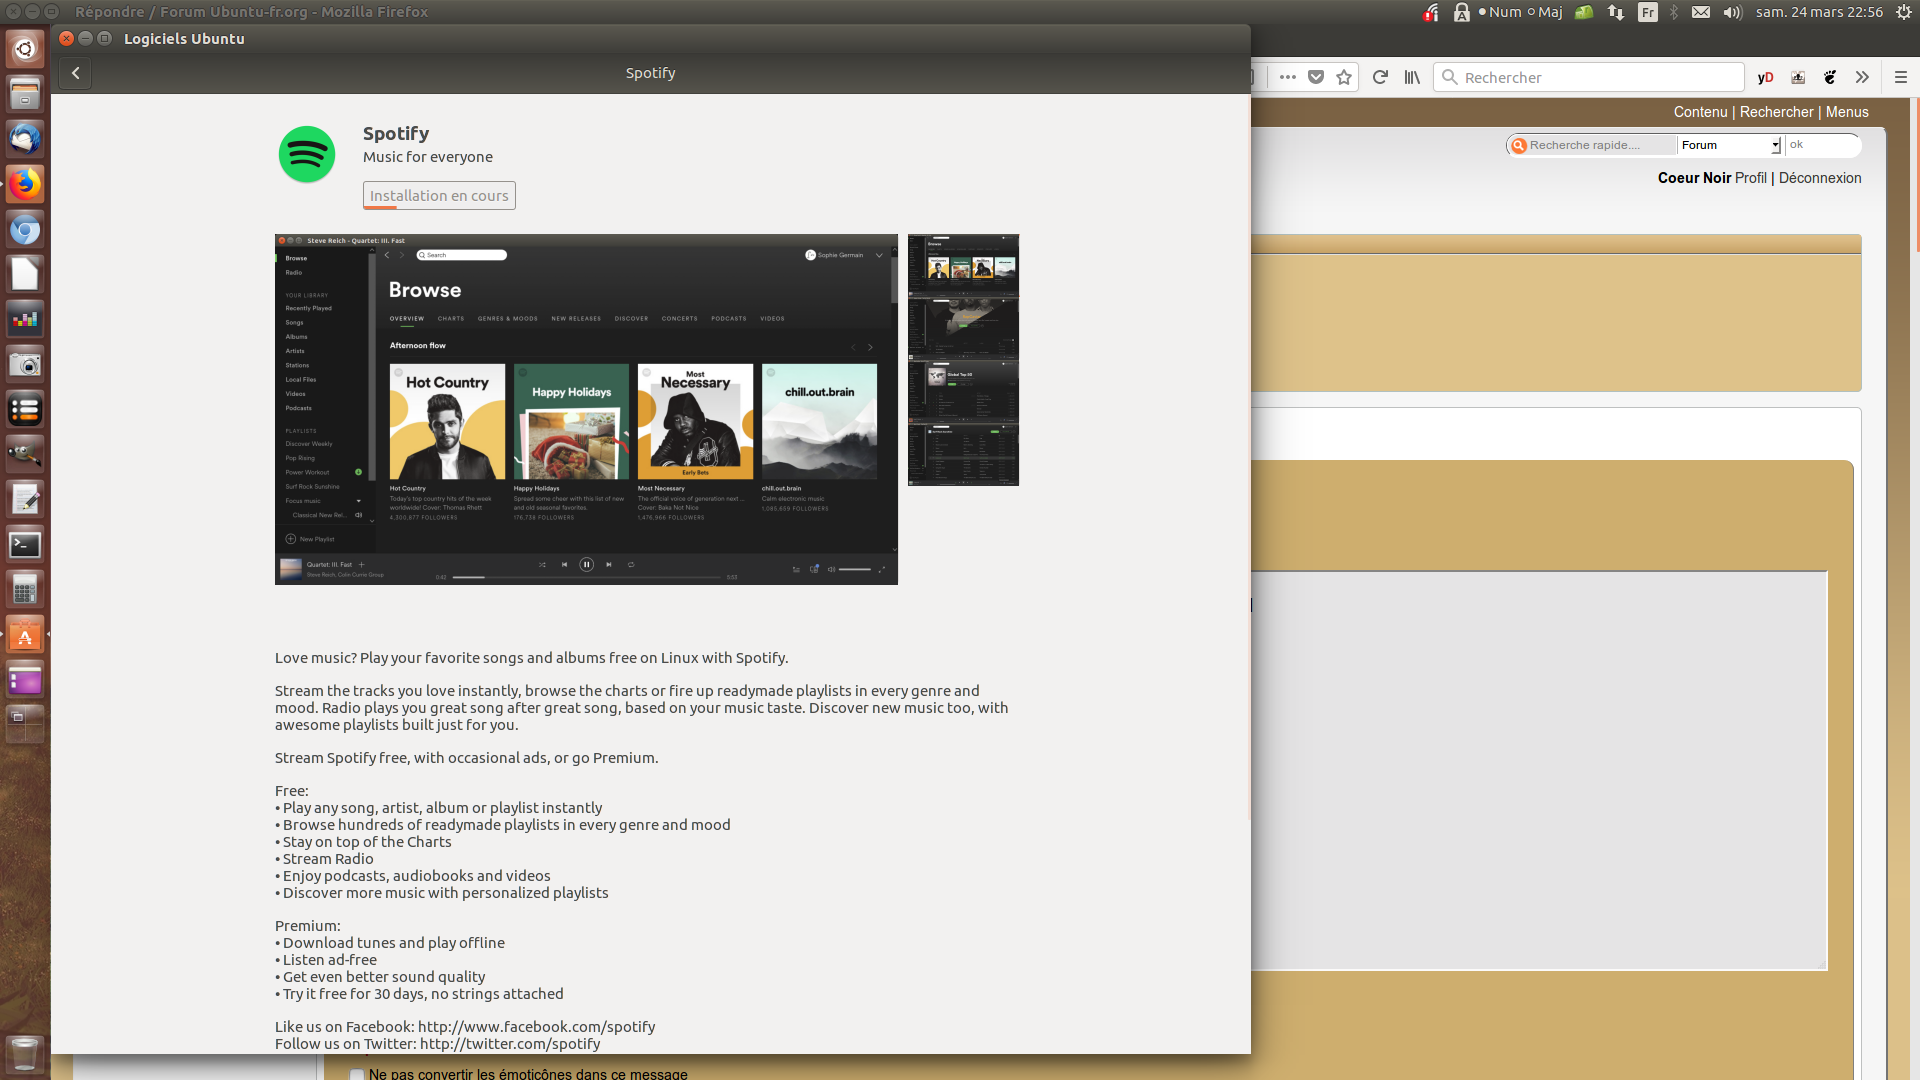Click the Spotify green logo icon
Image resolution: width=1920 pixels, height=1080 pixels.
pos(307,154)
